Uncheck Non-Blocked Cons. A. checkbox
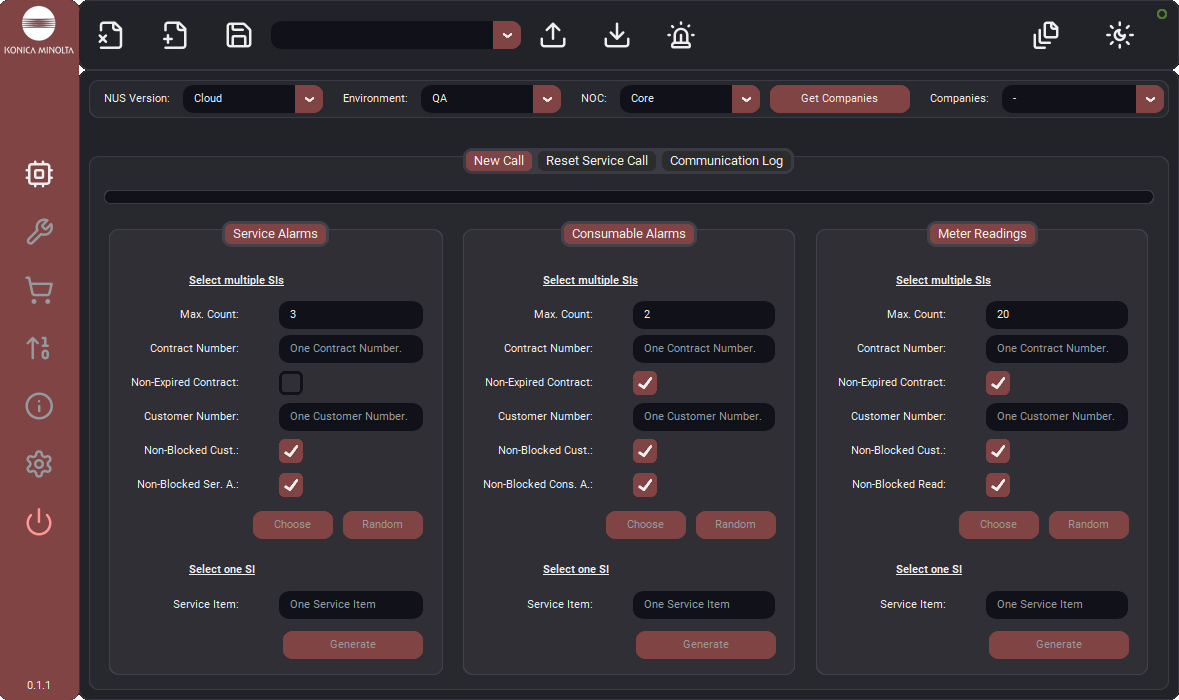Viewport: 1179px width, 700px height. [644, 485]
